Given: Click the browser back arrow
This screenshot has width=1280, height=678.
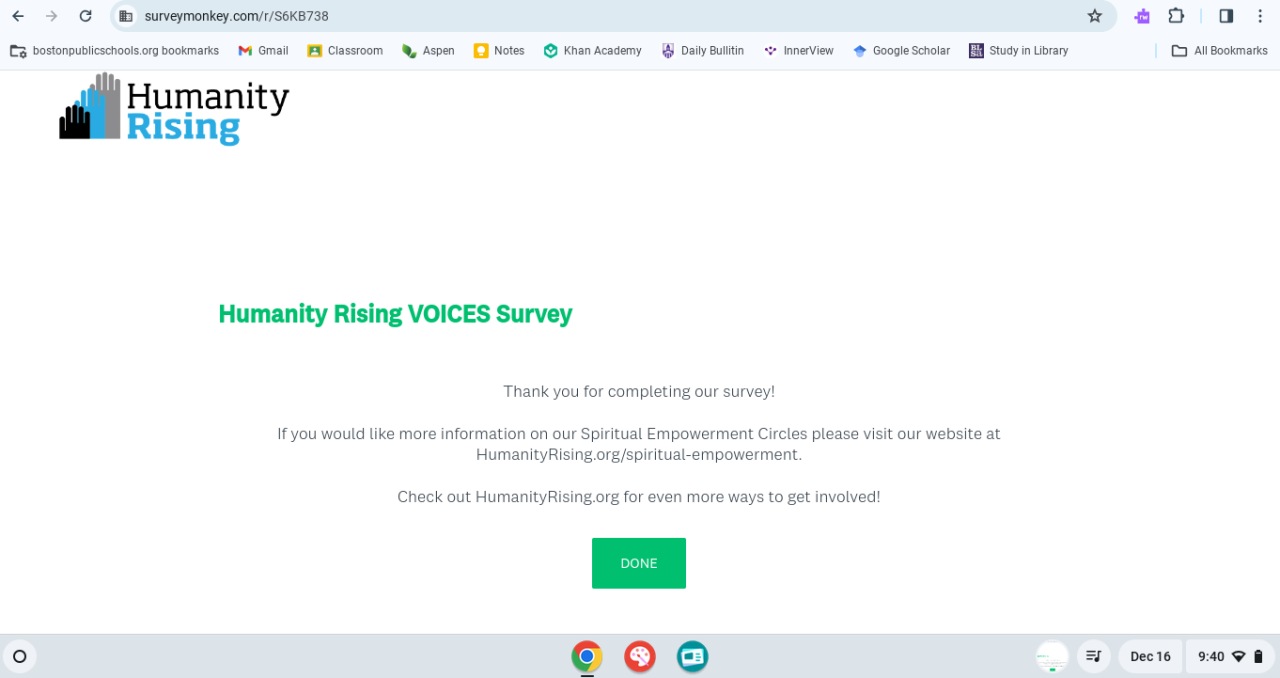Looking at the screenshot, I should coord(18,16).
